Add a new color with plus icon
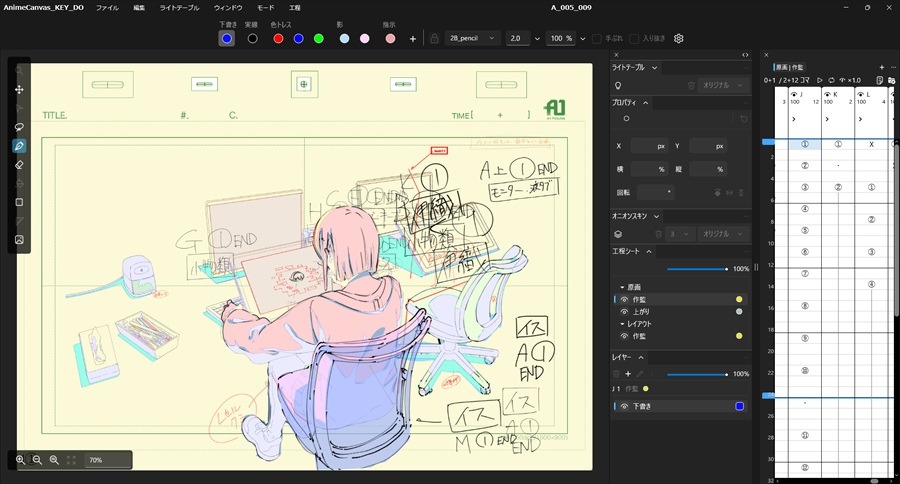This screenshot has height=484, width=900. 413,38
